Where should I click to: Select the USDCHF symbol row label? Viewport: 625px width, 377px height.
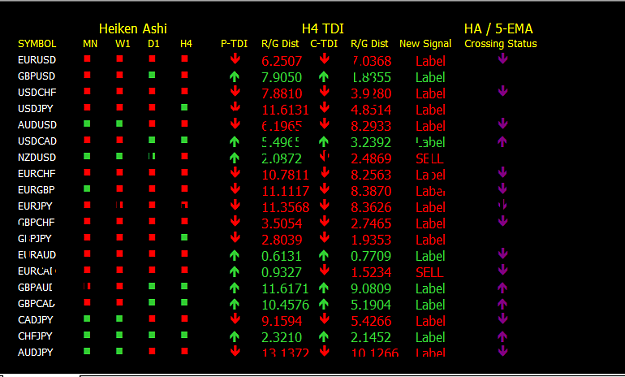pyautogui.click(x=37, y=92)
